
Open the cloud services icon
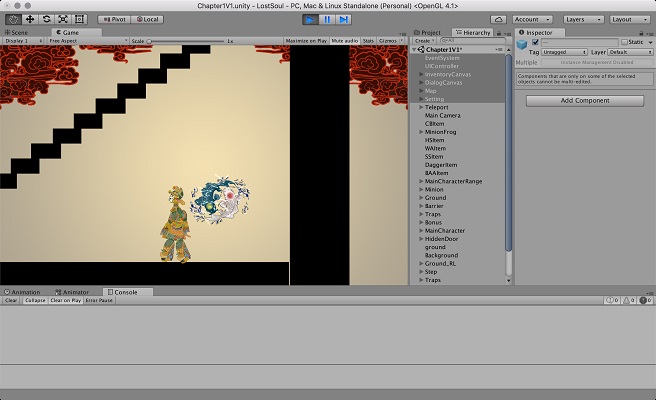coord(498,19)
